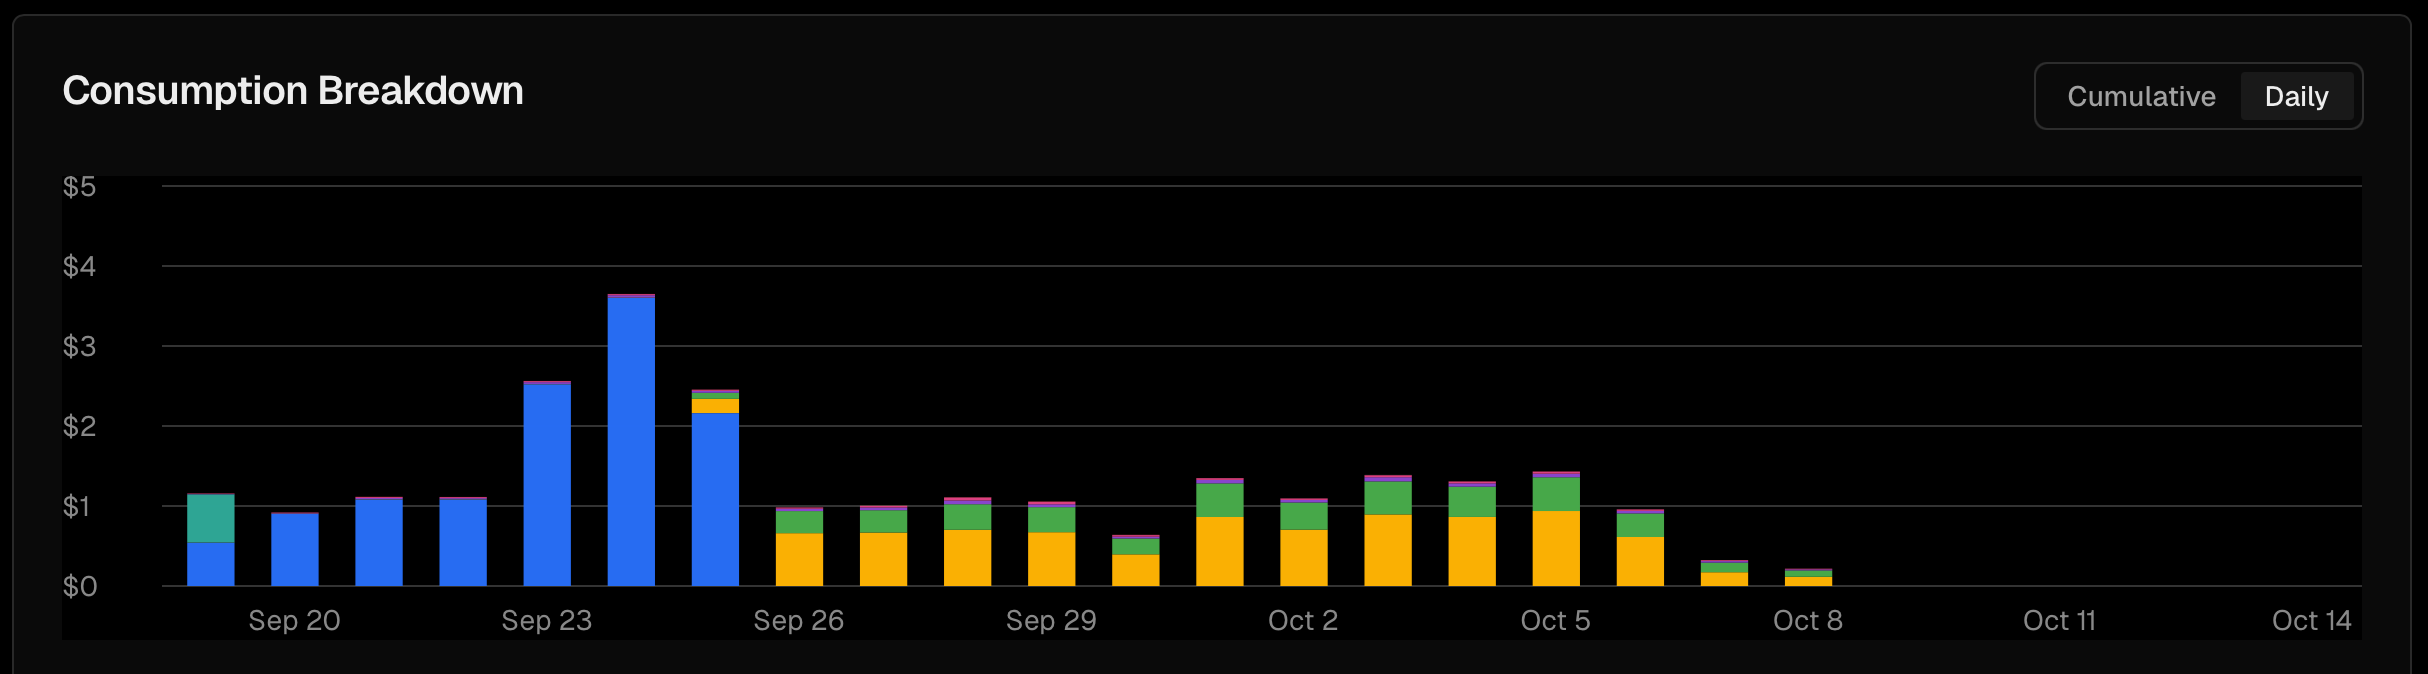Click the "$5" y-axis label
2428x674 pixels.
click(80, 187)
